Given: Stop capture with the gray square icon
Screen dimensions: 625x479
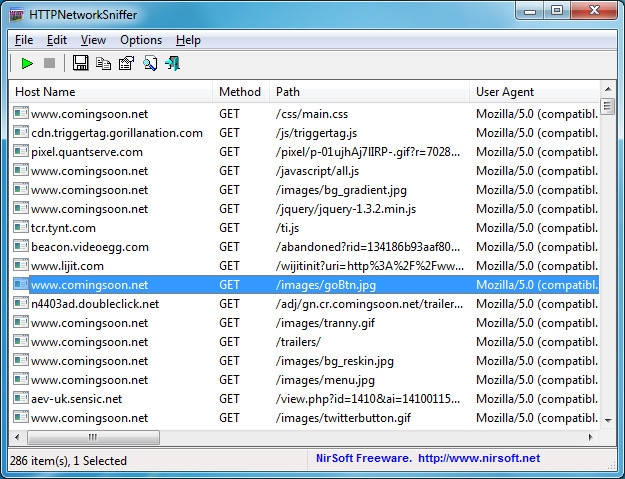Looking at the screenshot, I should coord(49,63).
